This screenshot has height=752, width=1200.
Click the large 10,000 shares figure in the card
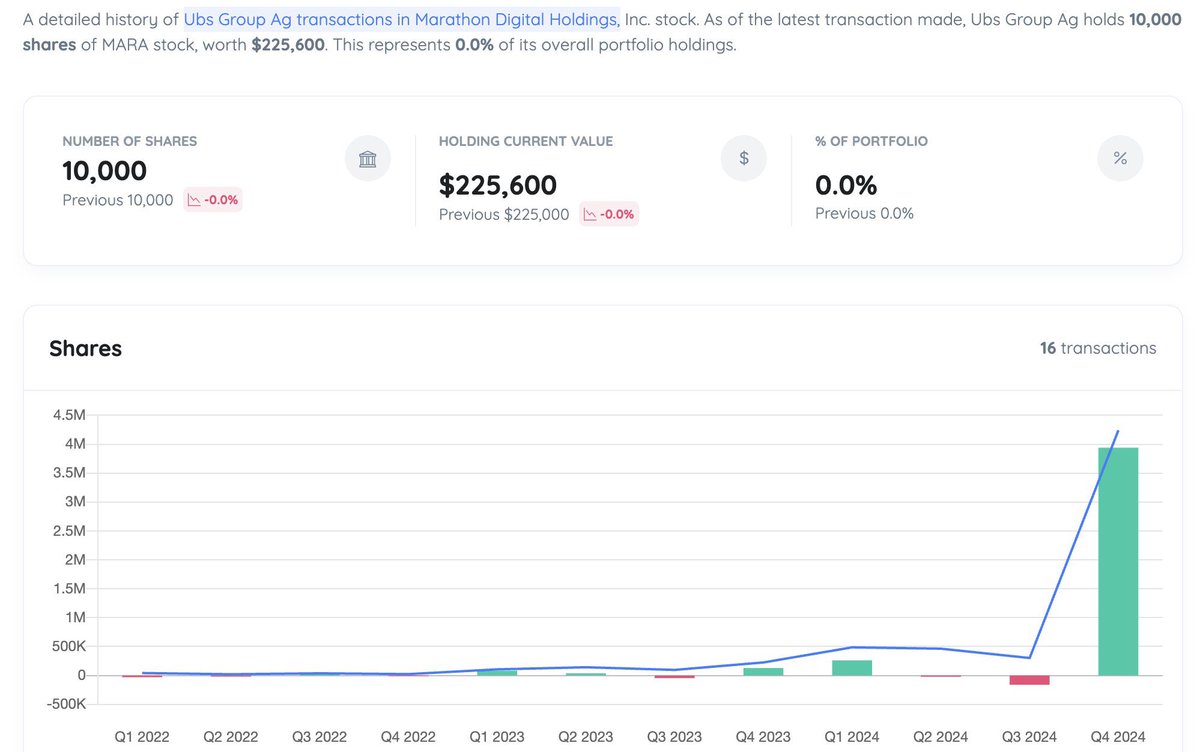(x=105, y=171)
